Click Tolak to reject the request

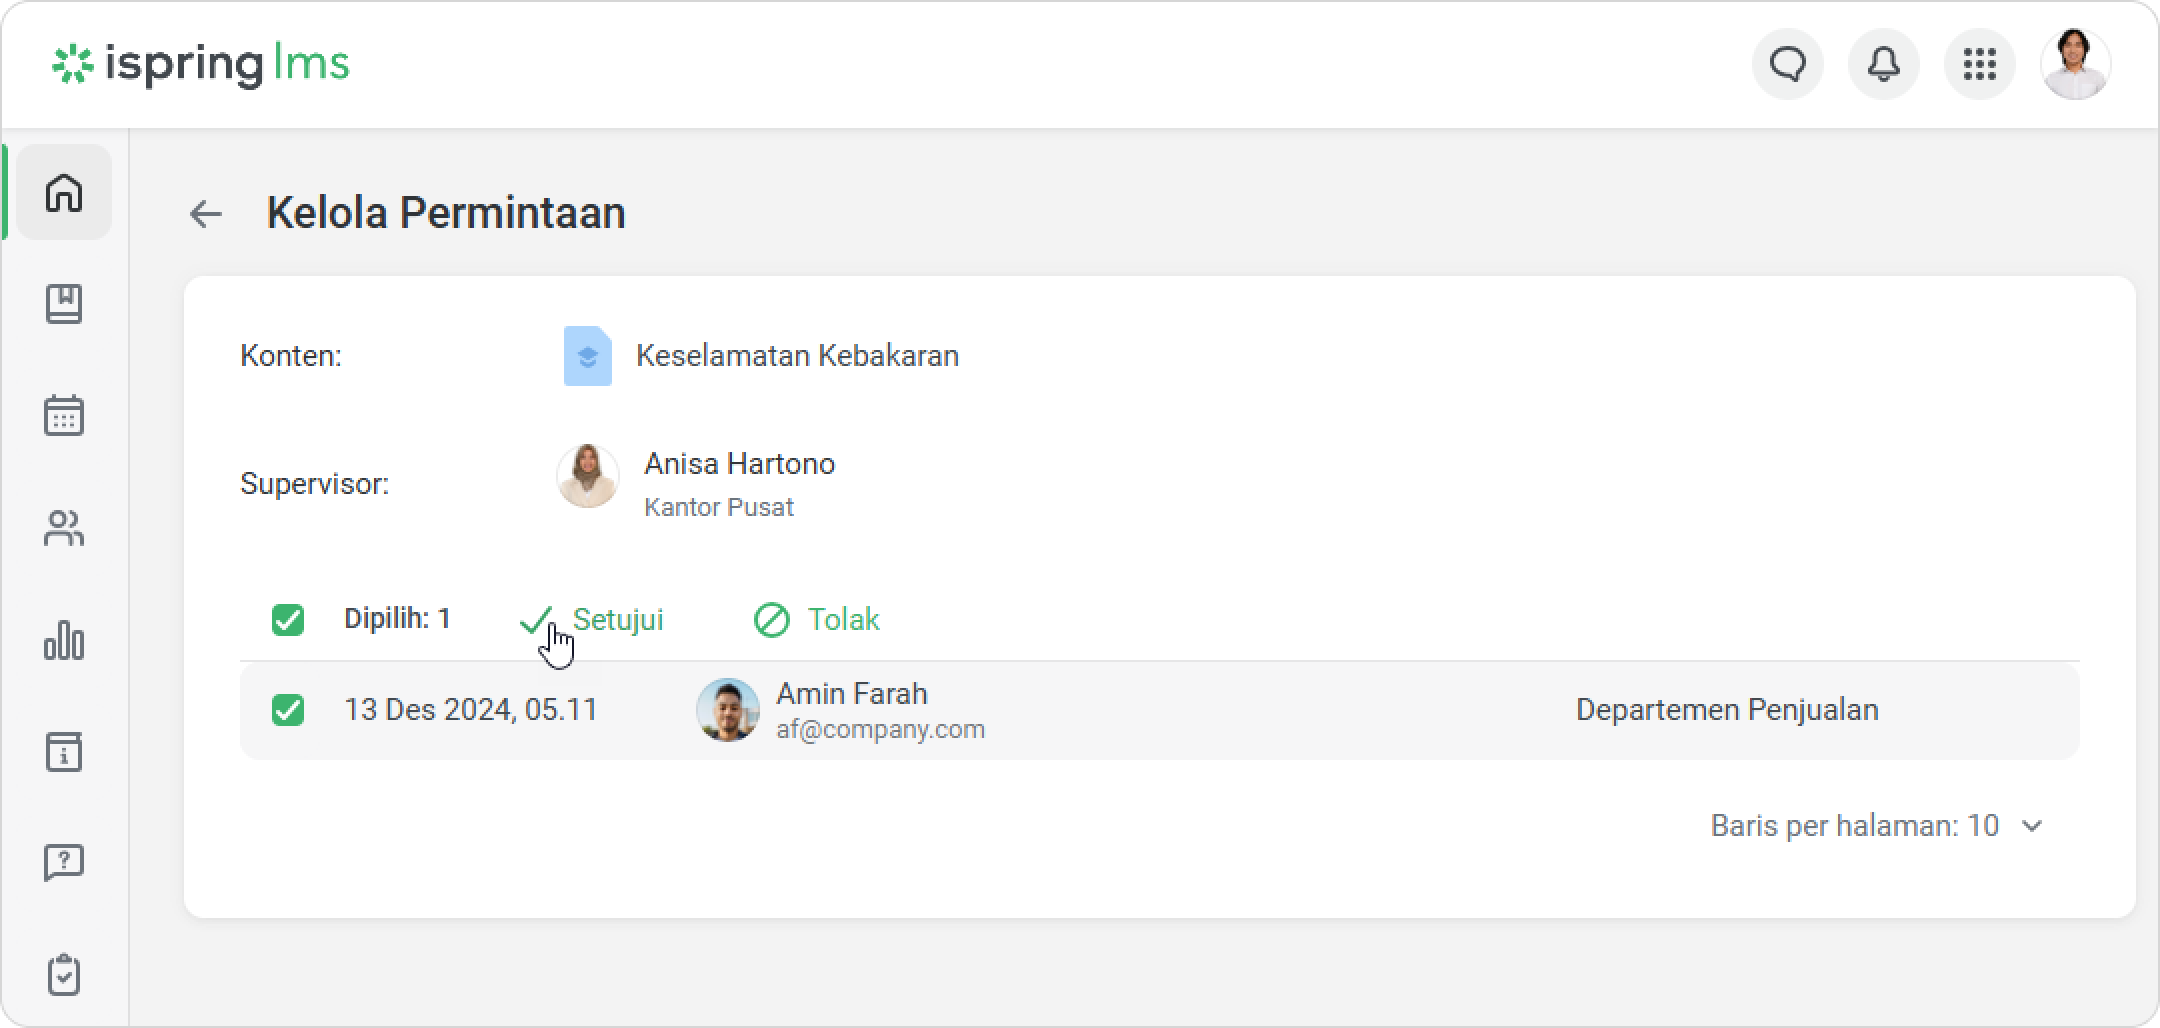coord(817,620)
